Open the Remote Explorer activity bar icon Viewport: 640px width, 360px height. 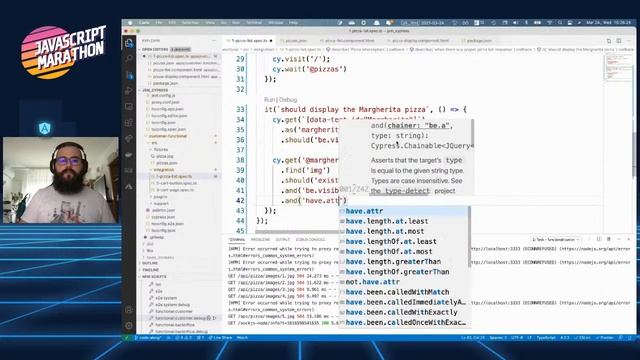click(x=129, y=107)
